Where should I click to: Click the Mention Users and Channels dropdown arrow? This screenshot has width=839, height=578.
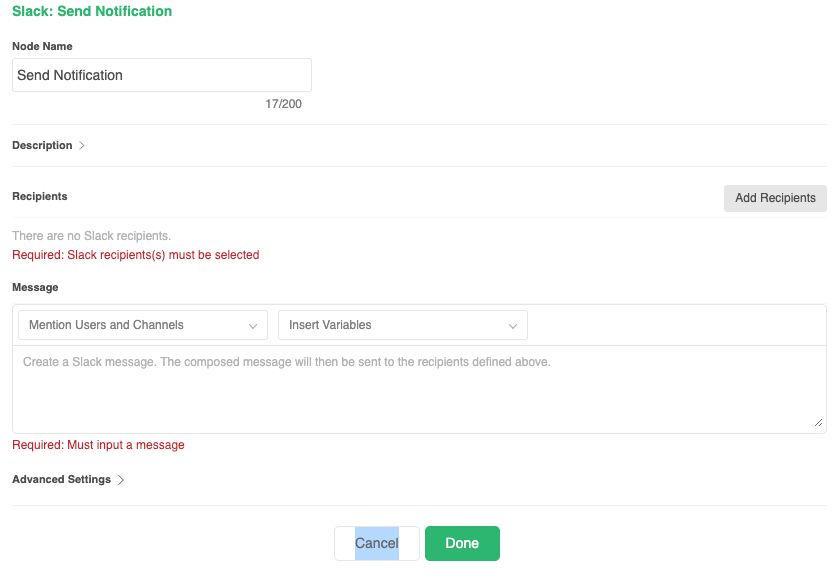[252, 325]
